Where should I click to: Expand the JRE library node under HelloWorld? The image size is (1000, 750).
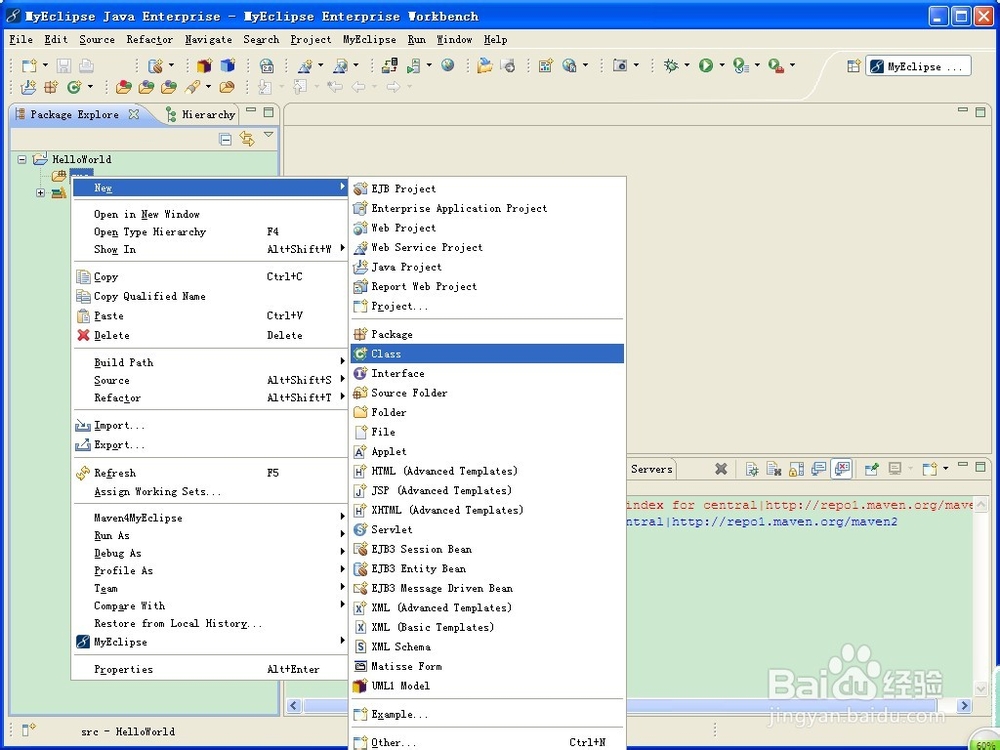[x=40, y=193]
